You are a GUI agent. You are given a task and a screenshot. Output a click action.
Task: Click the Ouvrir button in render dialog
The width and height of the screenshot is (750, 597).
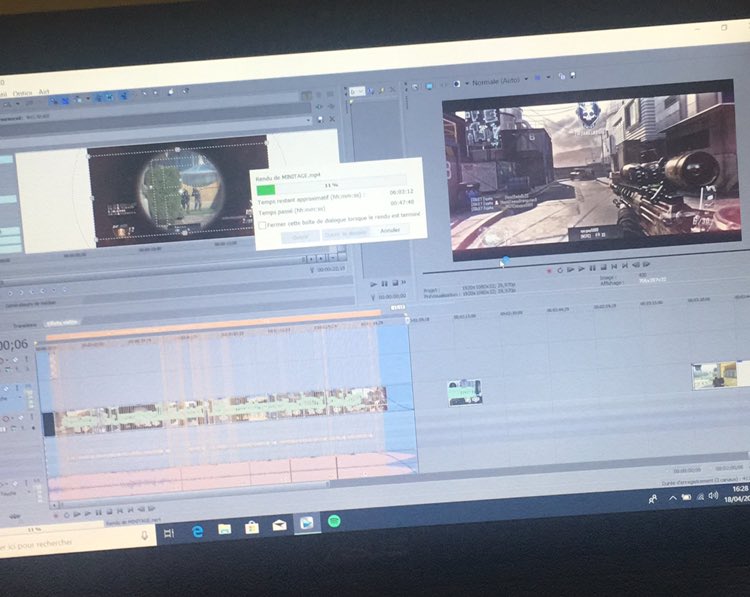(x=300, y=237)
